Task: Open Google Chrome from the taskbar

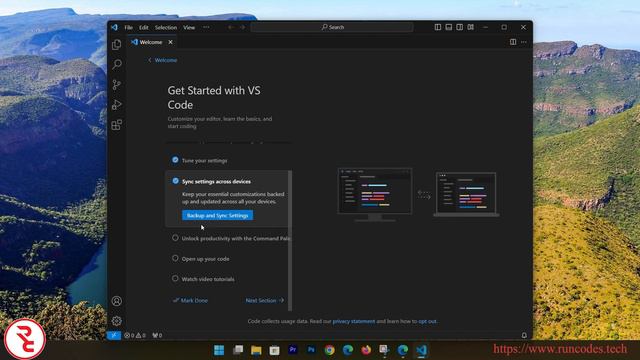Action: (x=329, y=350)
